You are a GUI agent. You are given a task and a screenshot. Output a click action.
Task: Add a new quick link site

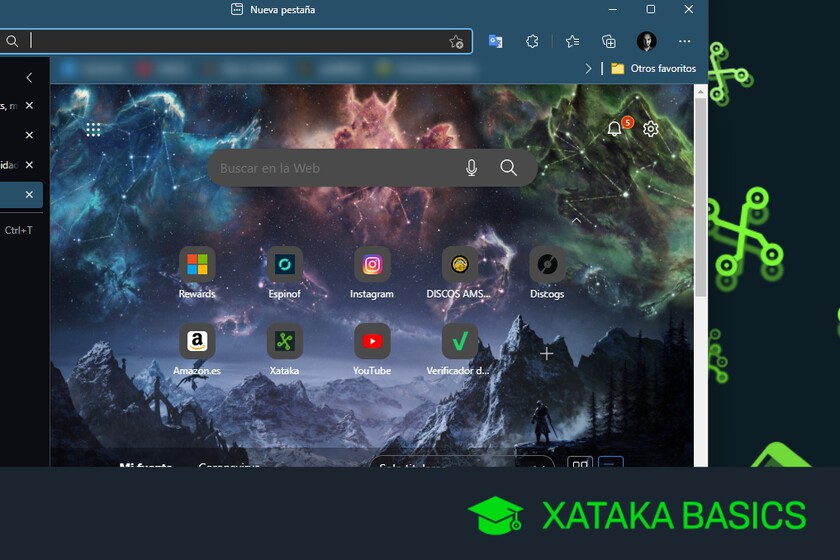pos(546,354)
